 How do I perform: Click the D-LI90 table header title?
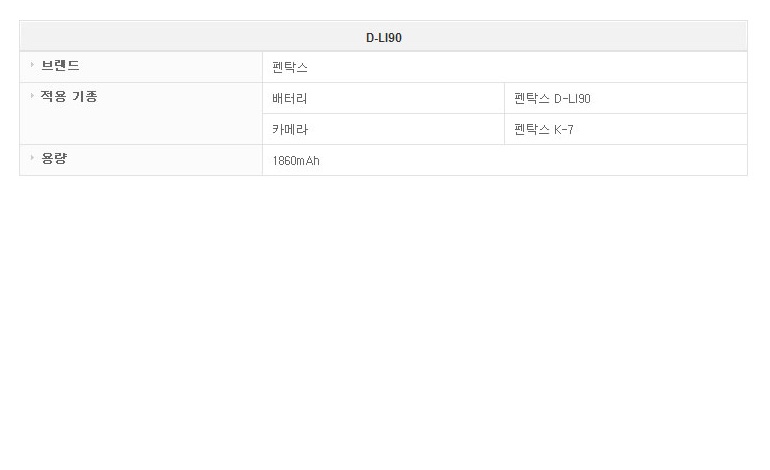[x=383, y=38]
